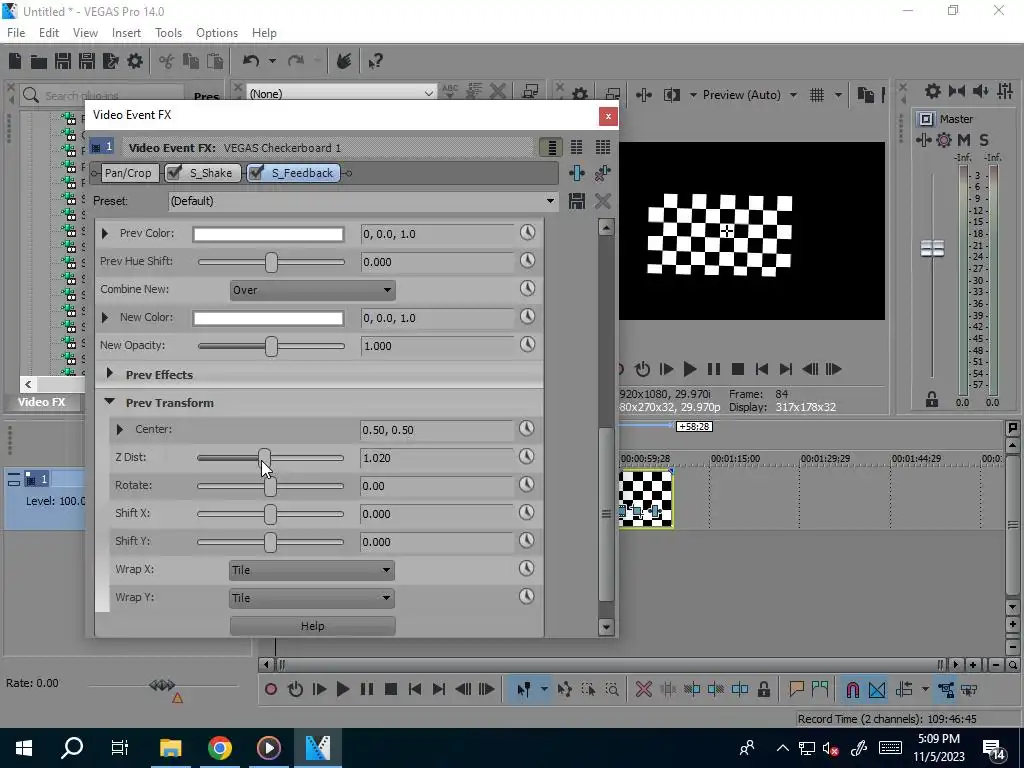Expand the Prev Color parameter
The width and height of the screenshot is (1024, 768).
[x=104, y=233]
